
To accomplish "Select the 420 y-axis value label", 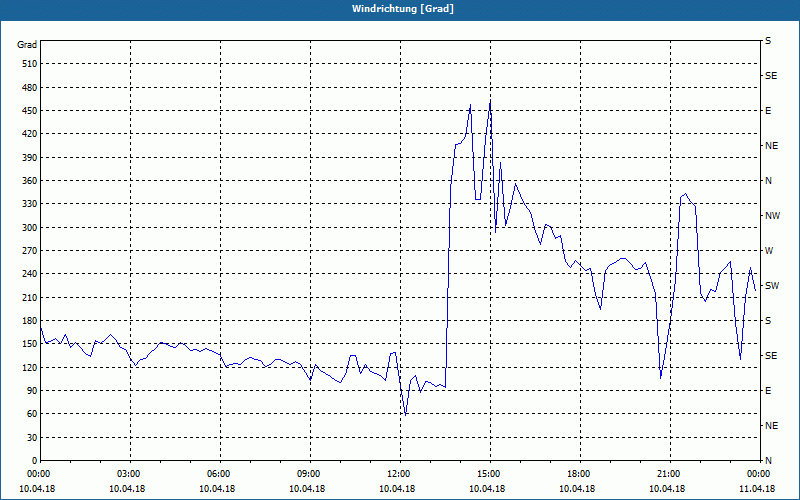I will (30, 134).
